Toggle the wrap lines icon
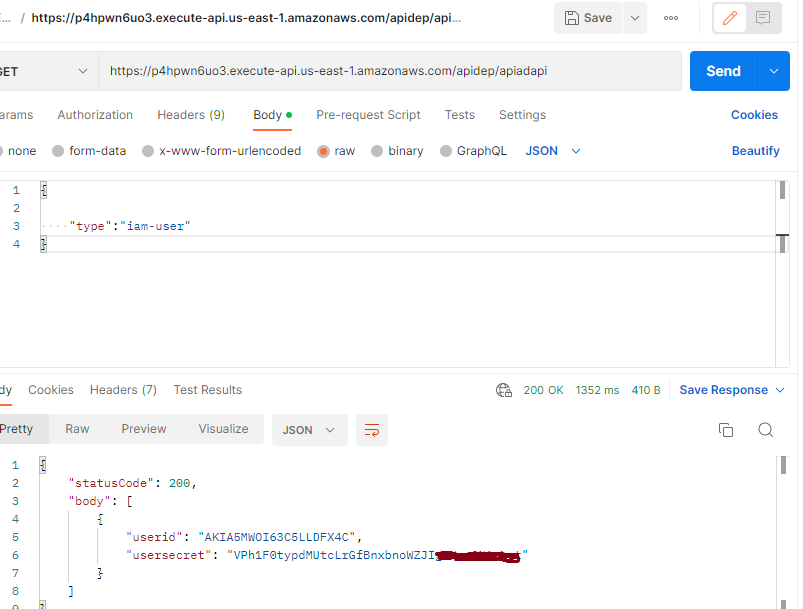 (x=372, y=430)
